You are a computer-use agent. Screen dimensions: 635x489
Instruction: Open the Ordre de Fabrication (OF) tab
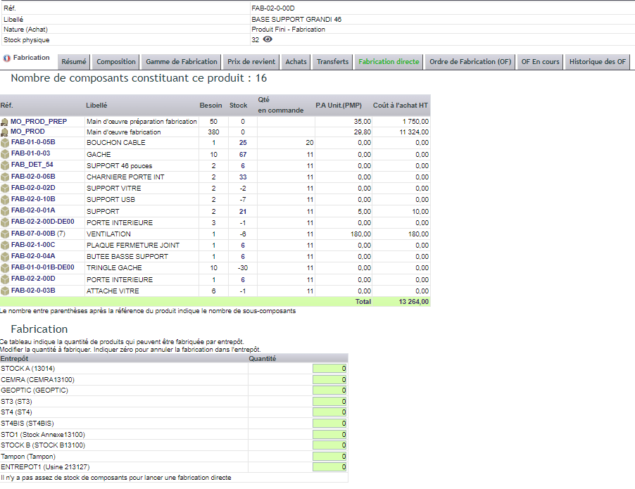tap(470, 62)
